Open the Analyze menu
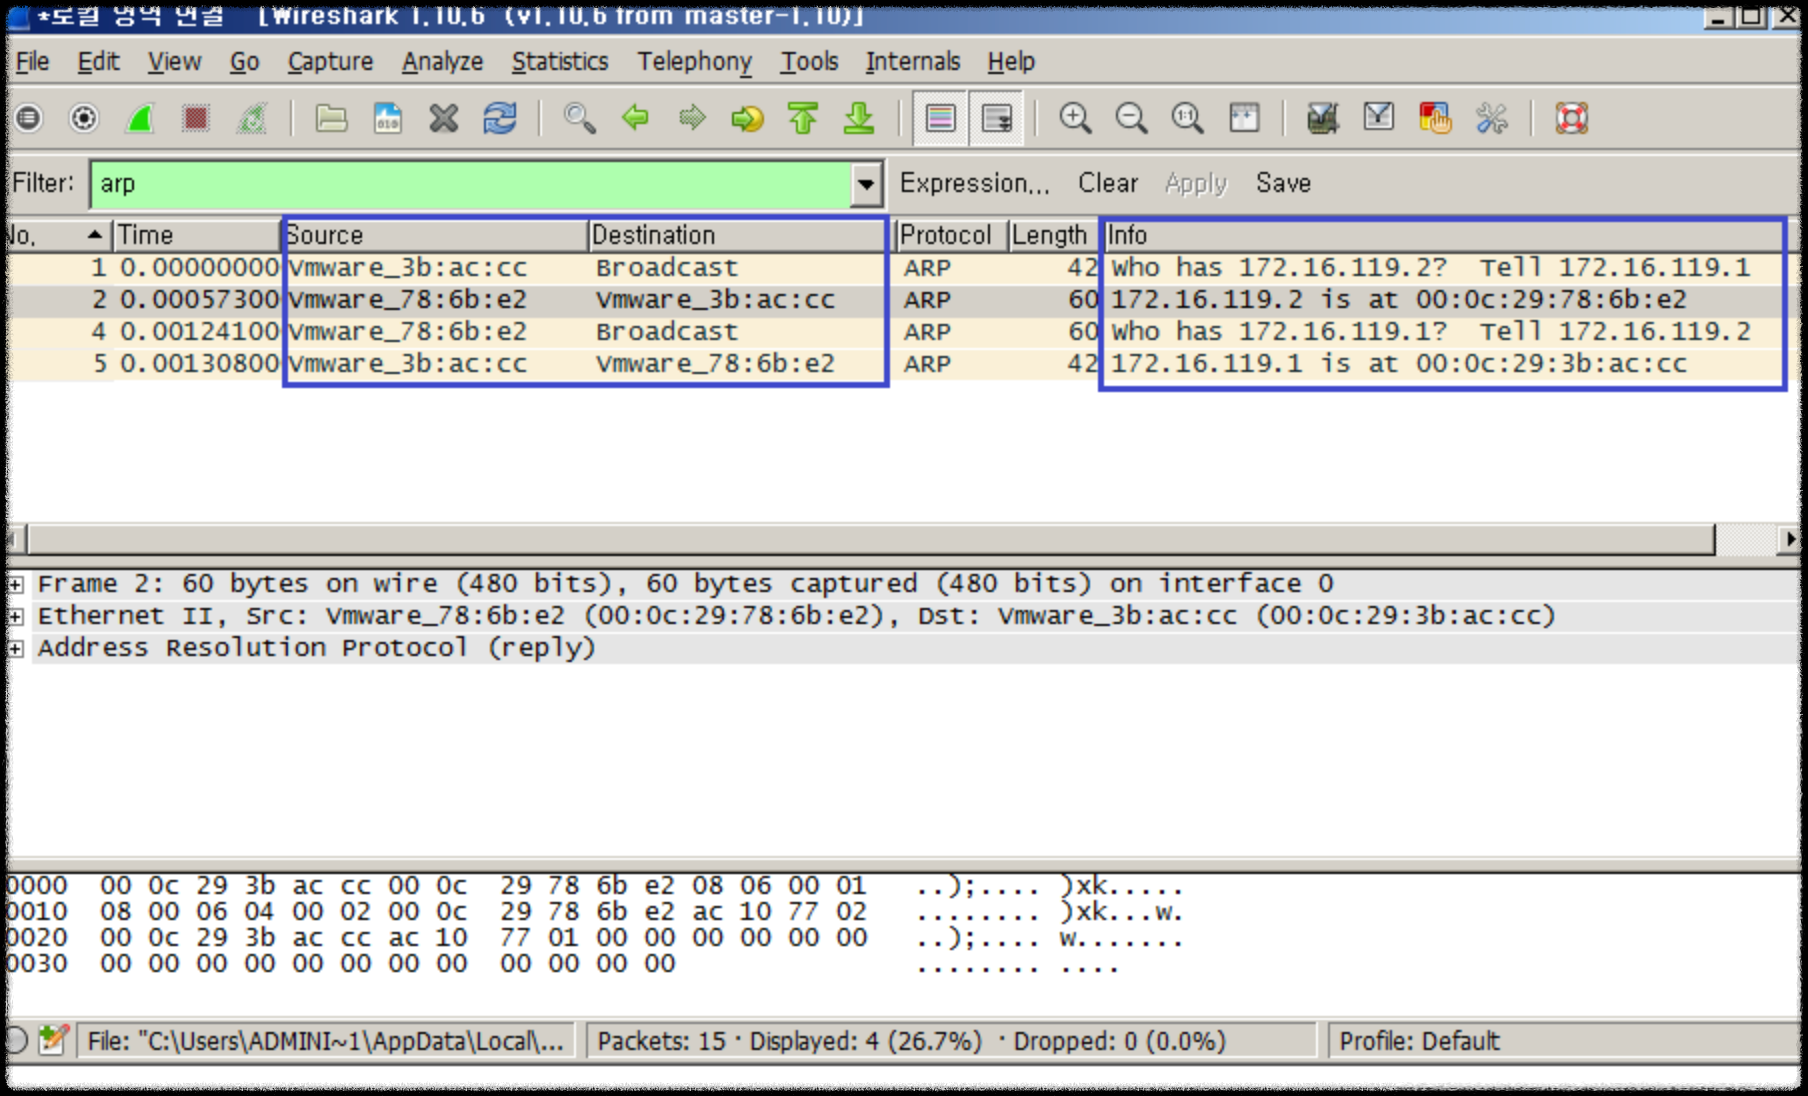Viewport: 1808px width, 1096px height. [442, 62]
